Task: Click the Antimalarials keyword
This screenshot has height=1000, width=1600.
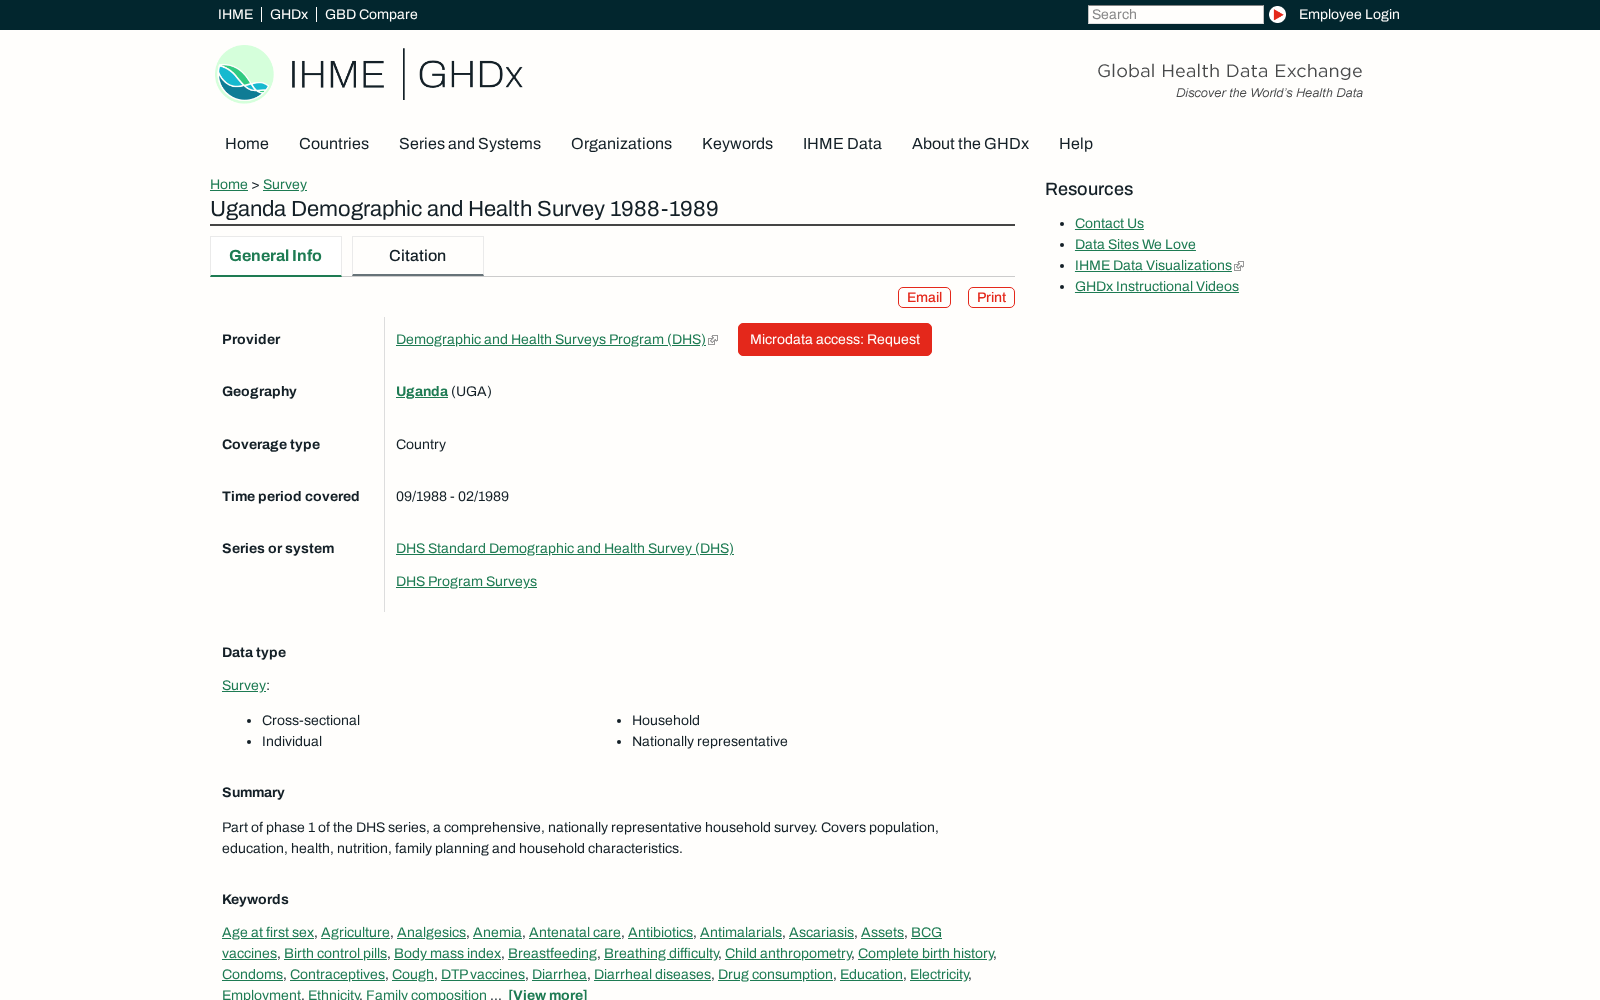Action: pos(741,932)
